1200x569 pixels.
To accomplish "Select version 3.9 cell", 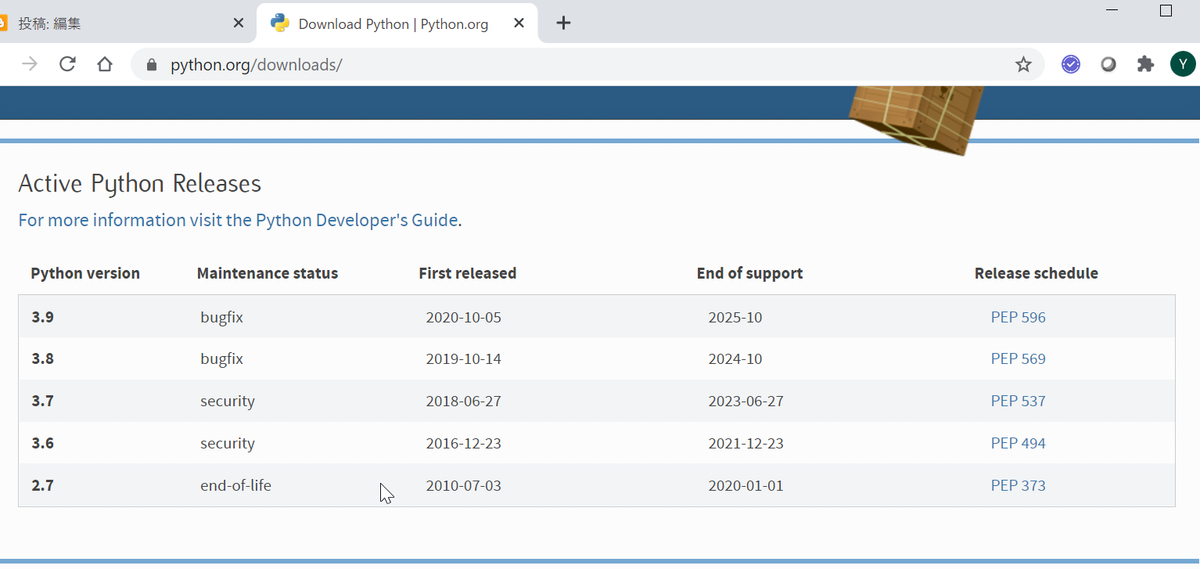I will (x=42, y=317).
